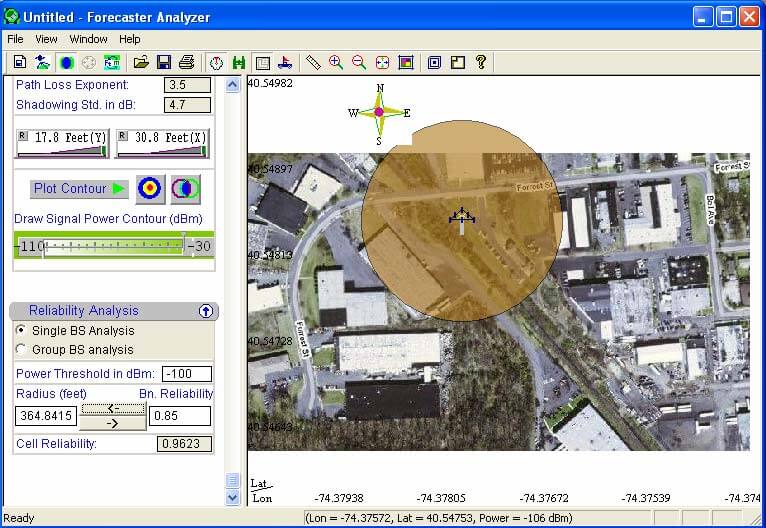Click the left arrow radius button
This screenshot has width=766, height=528.
113,408
